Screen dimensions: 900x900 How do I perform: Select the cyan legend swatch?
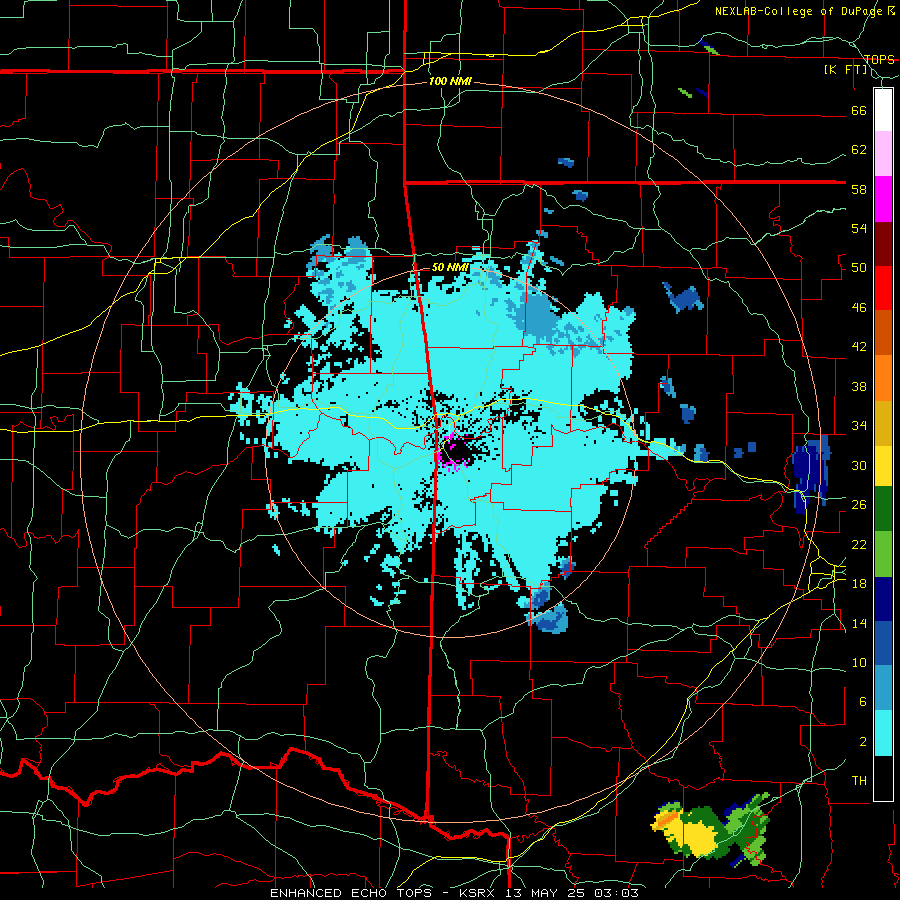[x=883, y=733]
